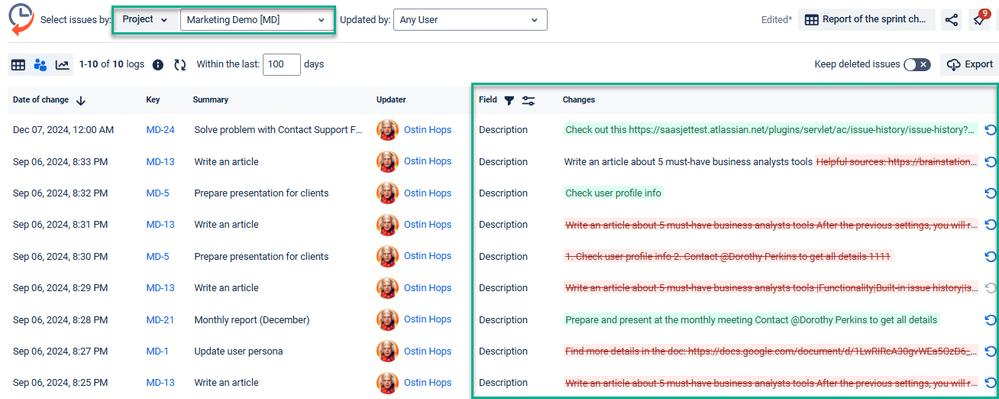Screen dimensions: 999x399
Task: Click summary 'Update user persona'
Action: tap(238, 351)
